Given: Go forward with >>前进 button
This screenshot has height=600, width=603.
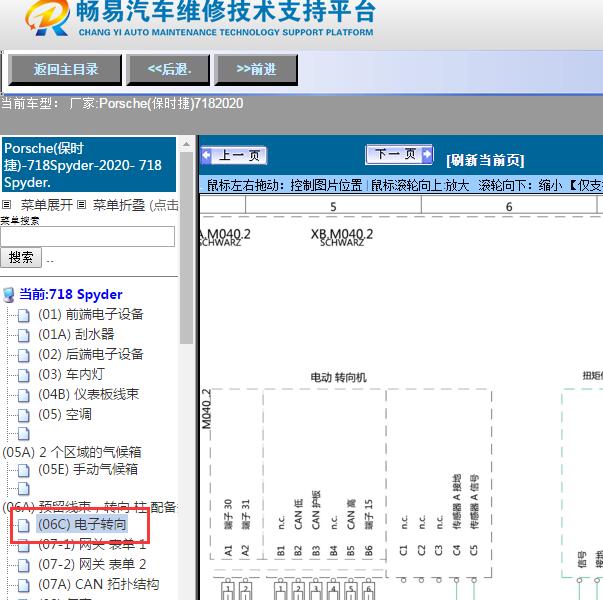Looking at the screenshot, I should 256,70.
